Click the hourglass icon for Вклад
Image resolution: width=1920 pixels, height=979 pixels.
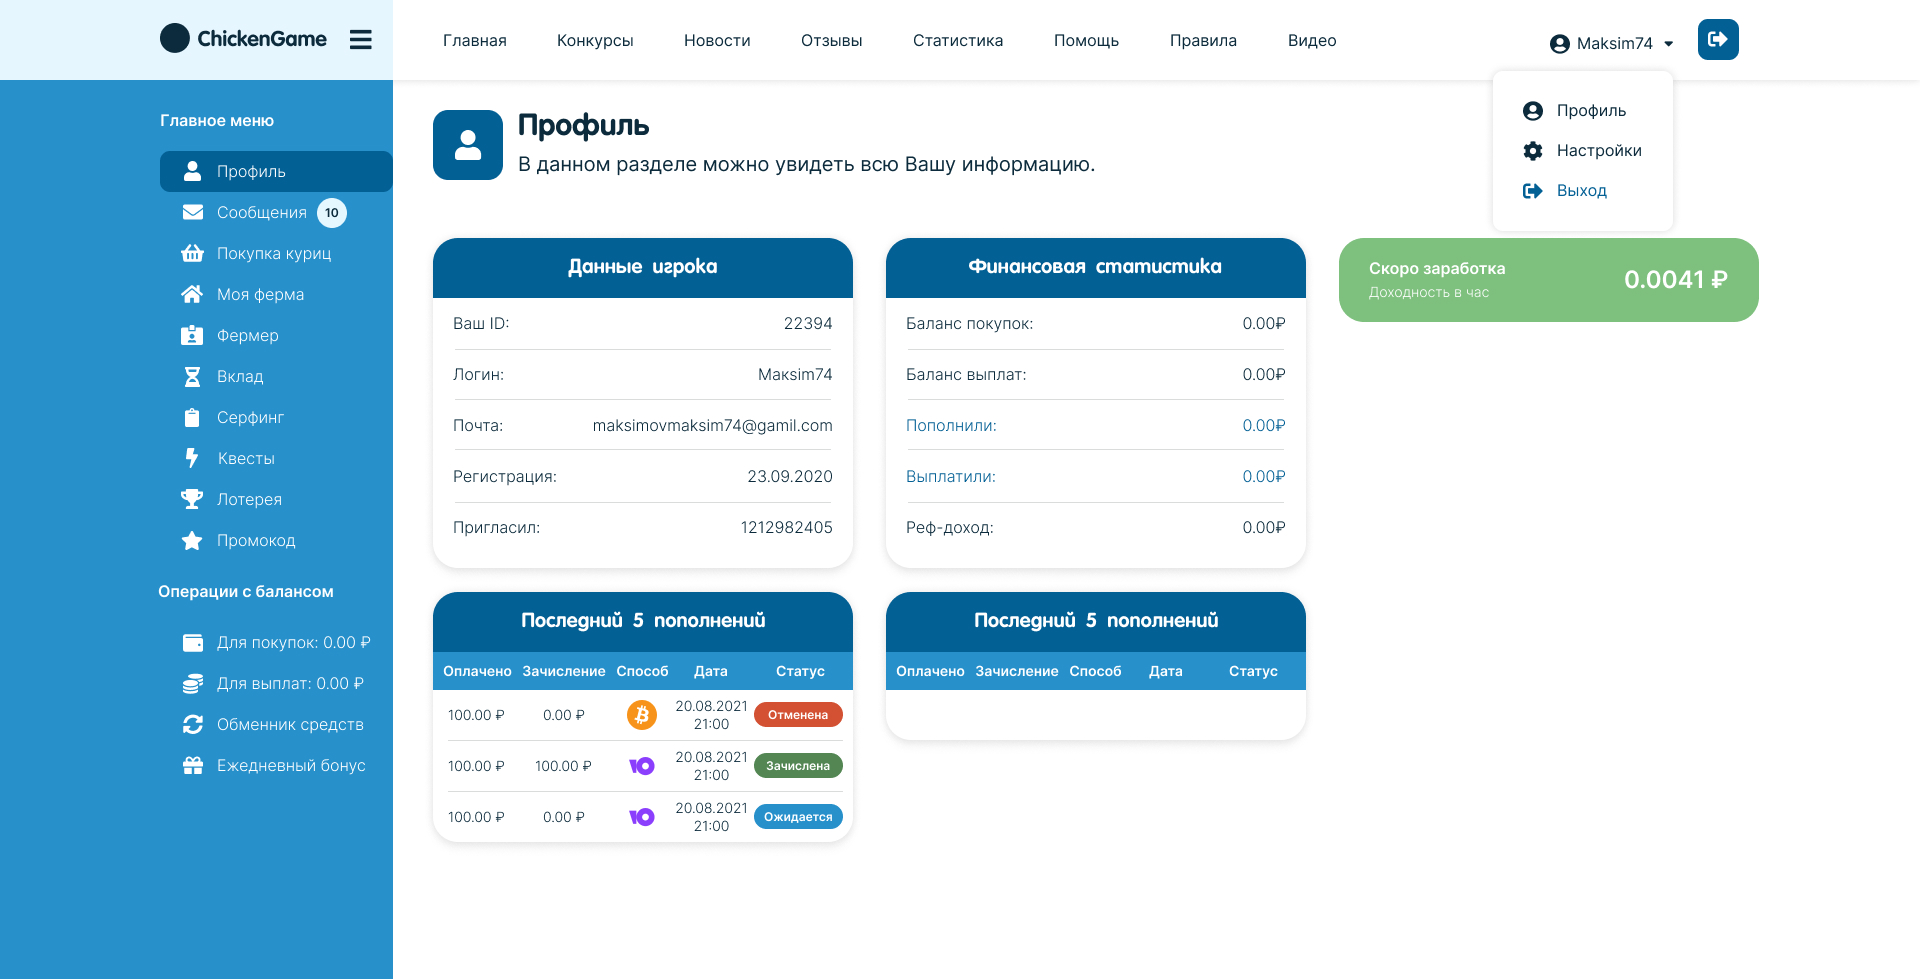(192, 376)
